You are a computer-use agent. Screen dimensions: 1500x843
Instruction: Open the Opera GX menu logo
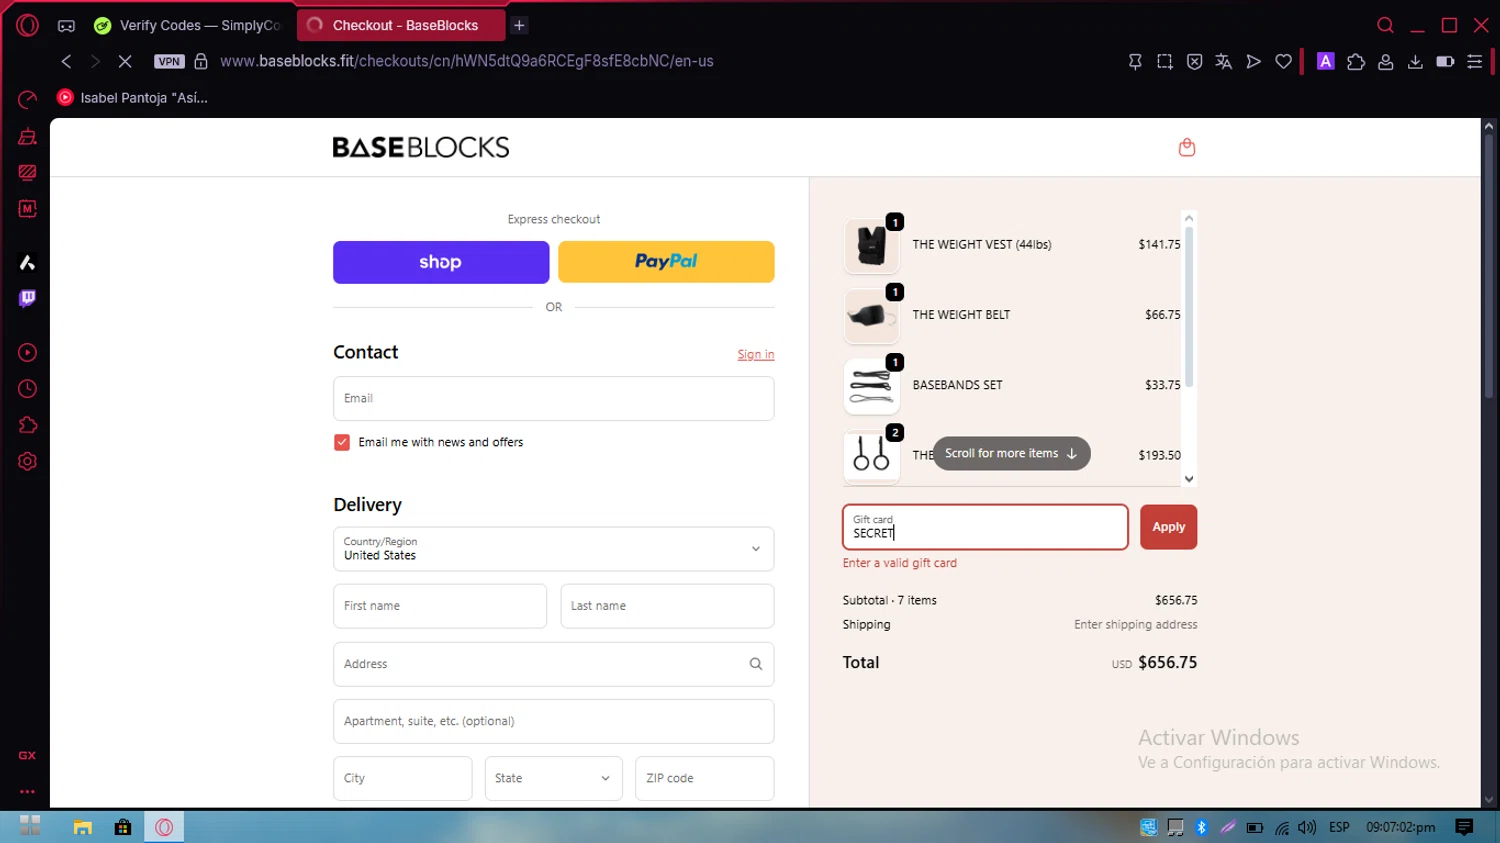(27, 25)
